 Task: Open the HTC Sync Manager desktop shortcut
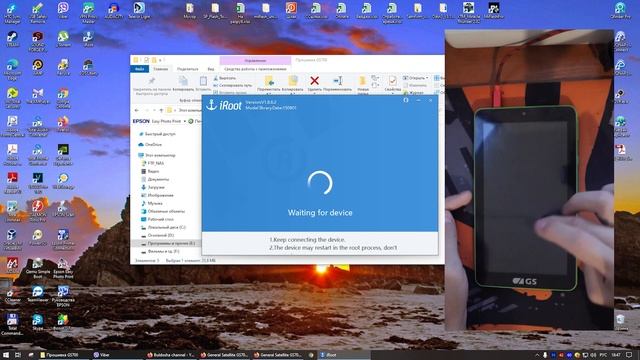(x=12, y=13)
